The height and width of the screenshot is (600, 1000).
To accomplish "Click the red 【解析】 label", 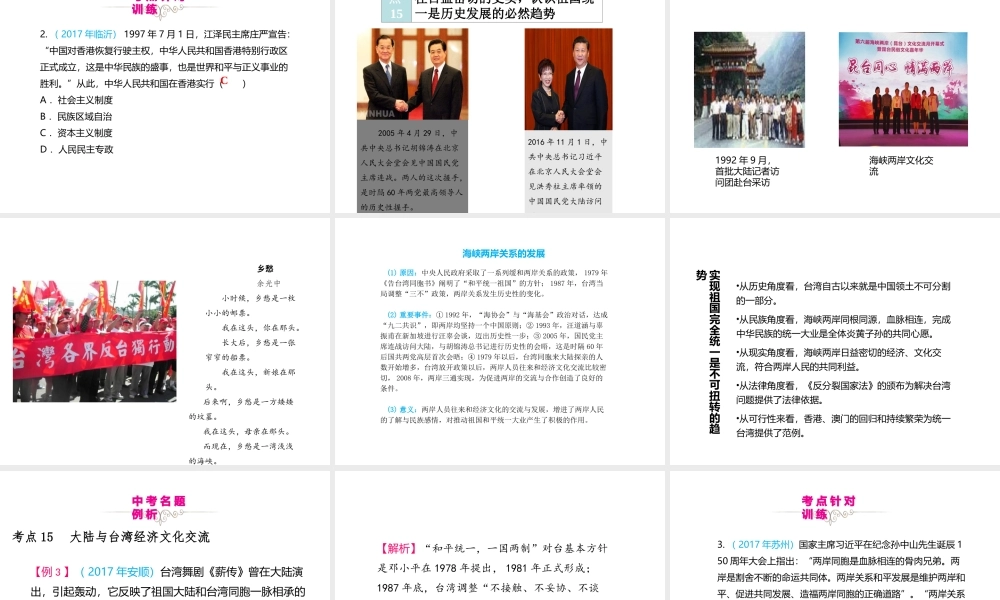I will click(x=398, y=548).
